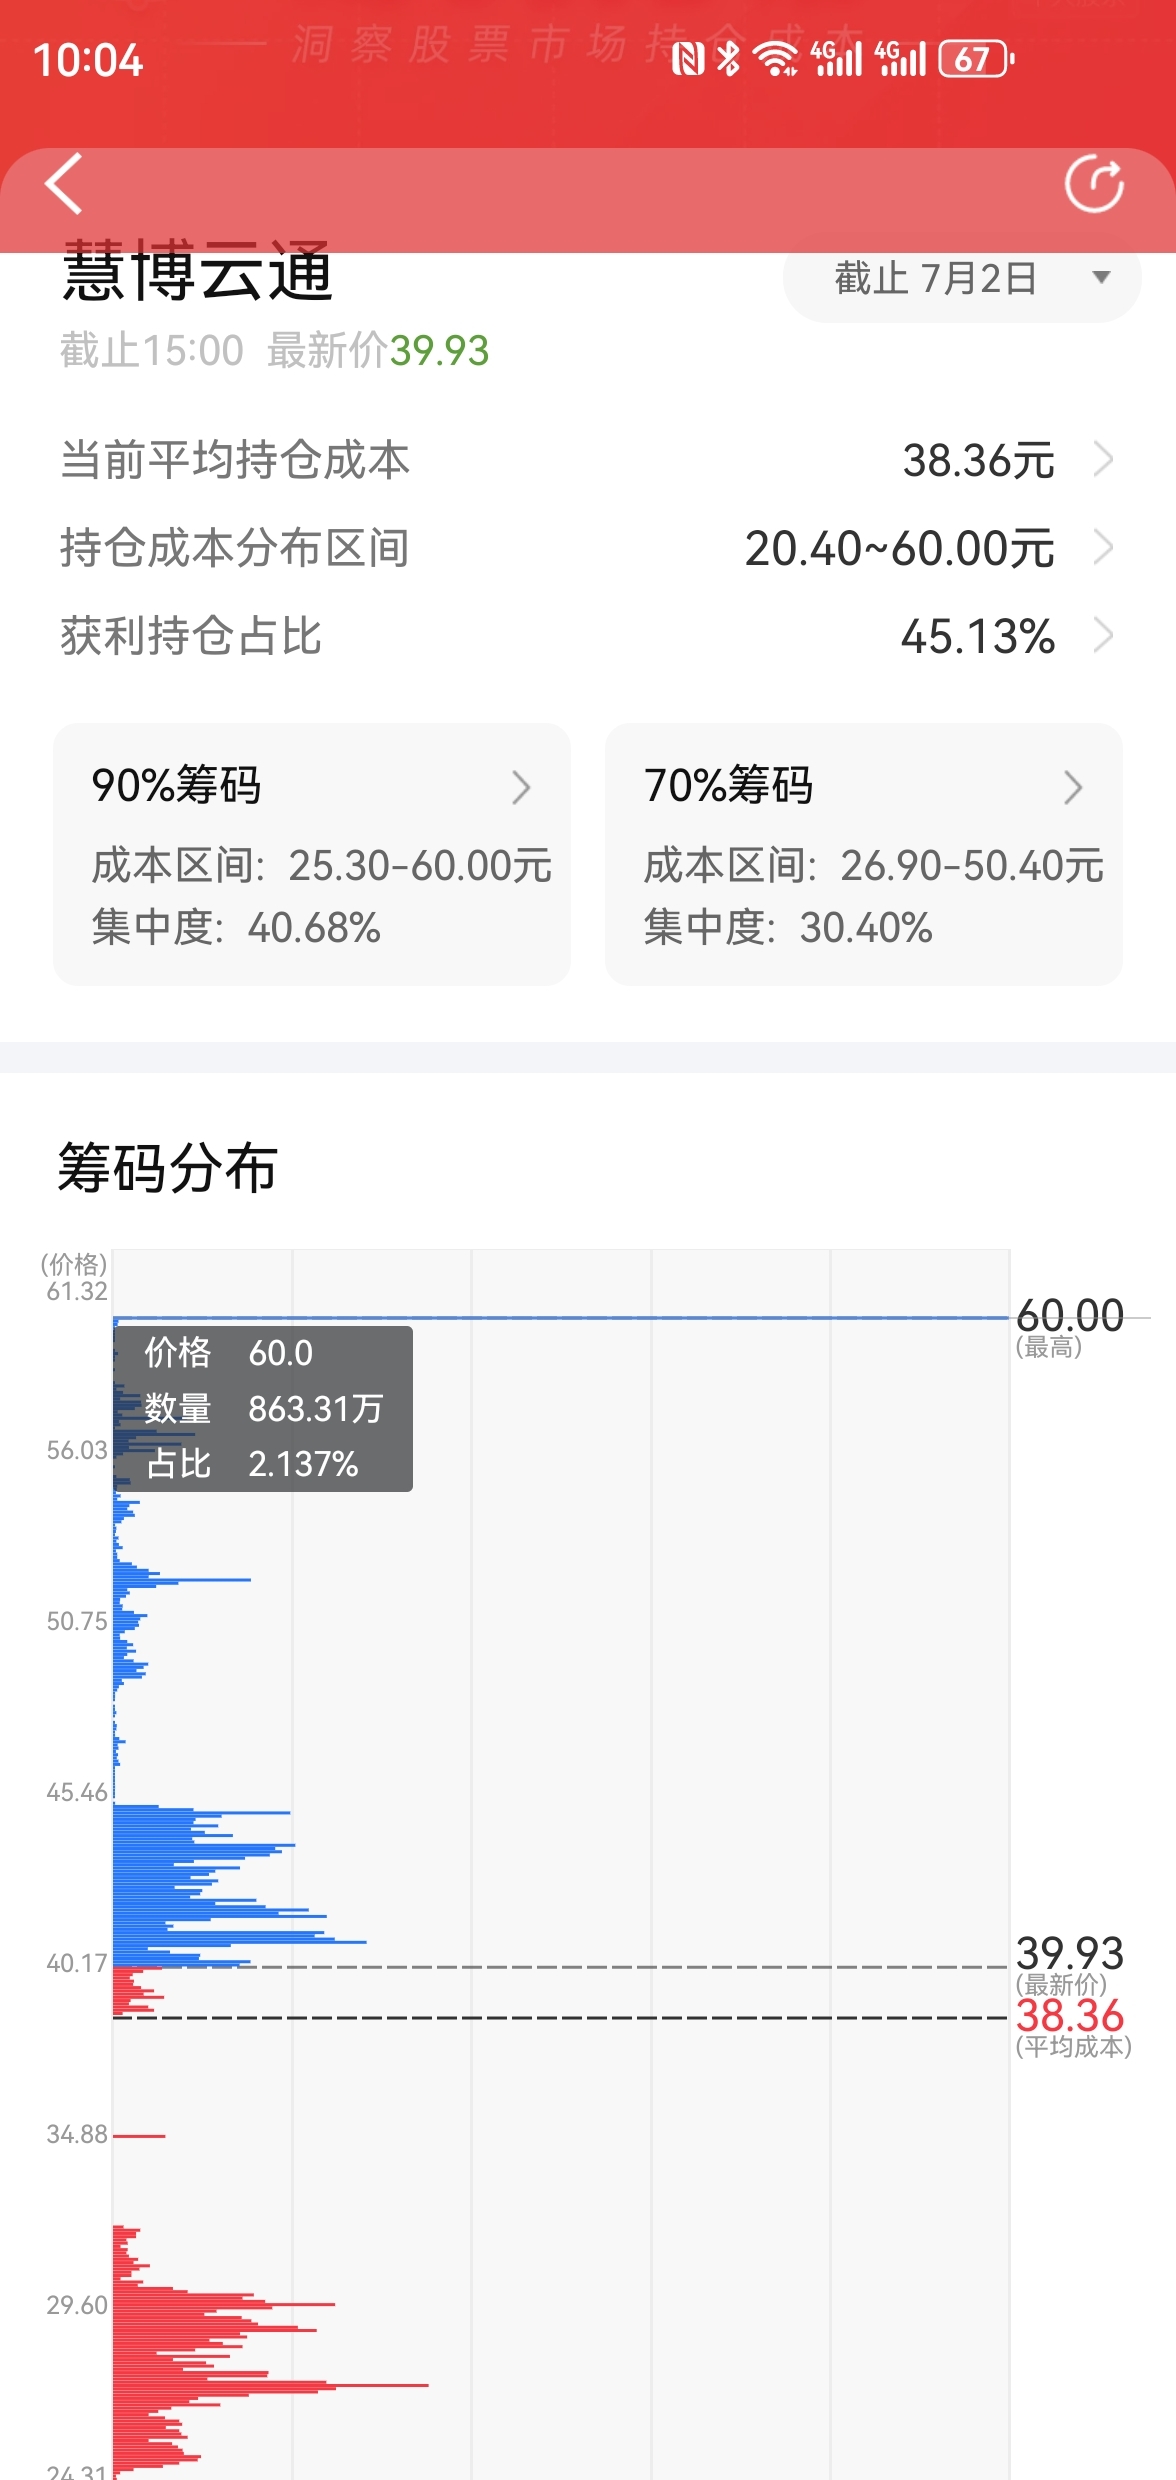Tap the NFC status icon
Viewport: 1176px width, 2480px height.
tap(688, 59)
